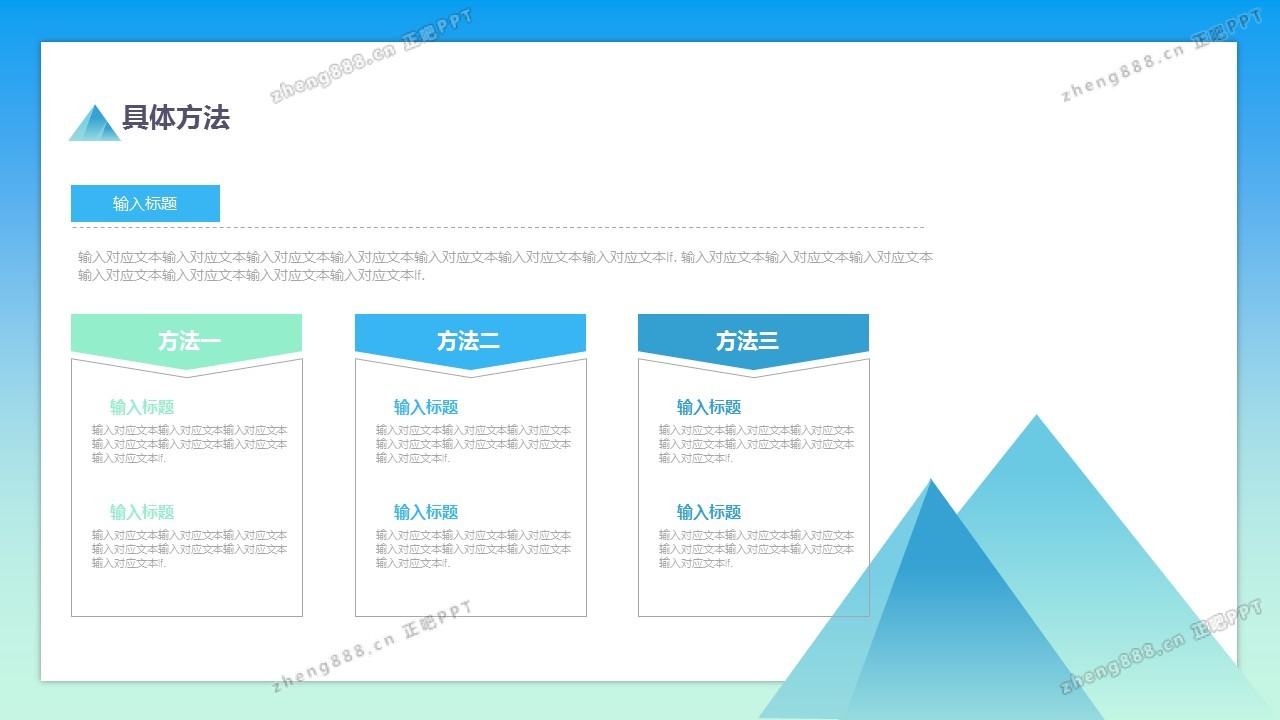Click the lower body text in 方法二 card
This screenshot has height=720, width=1280.
[473, 549]
